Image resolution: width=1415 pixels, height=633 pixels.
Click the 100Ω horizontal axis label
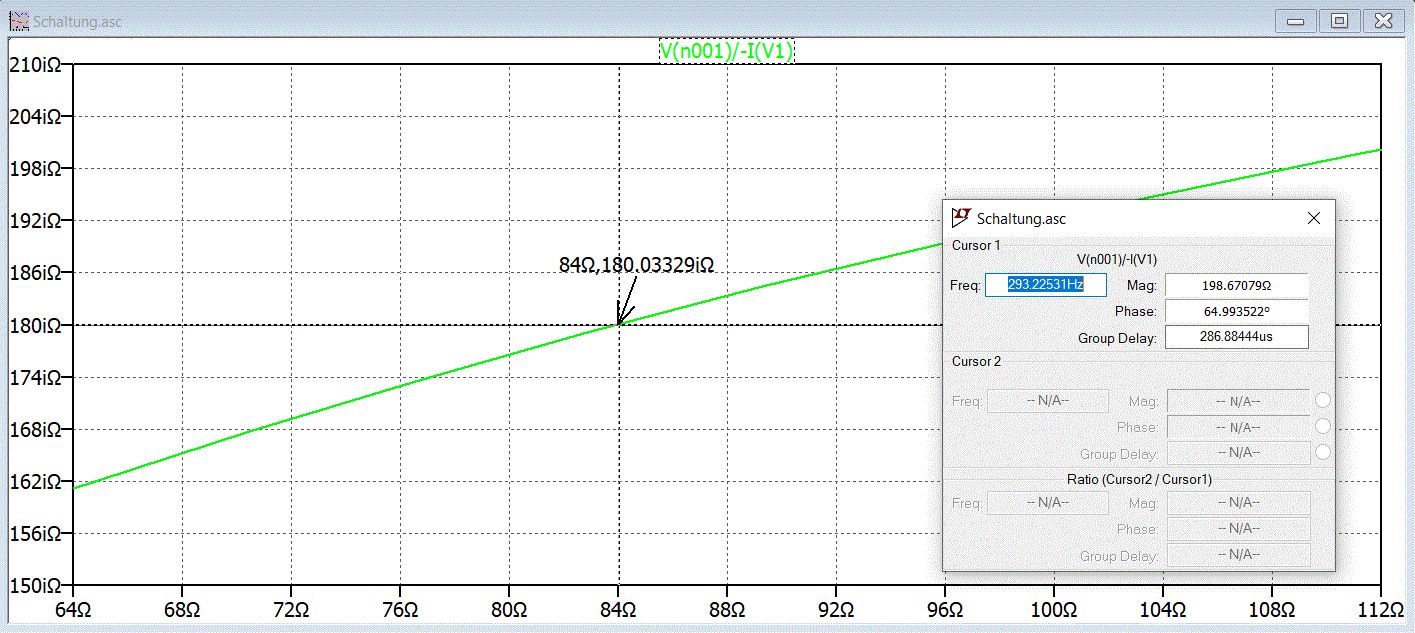point(1053,610)
